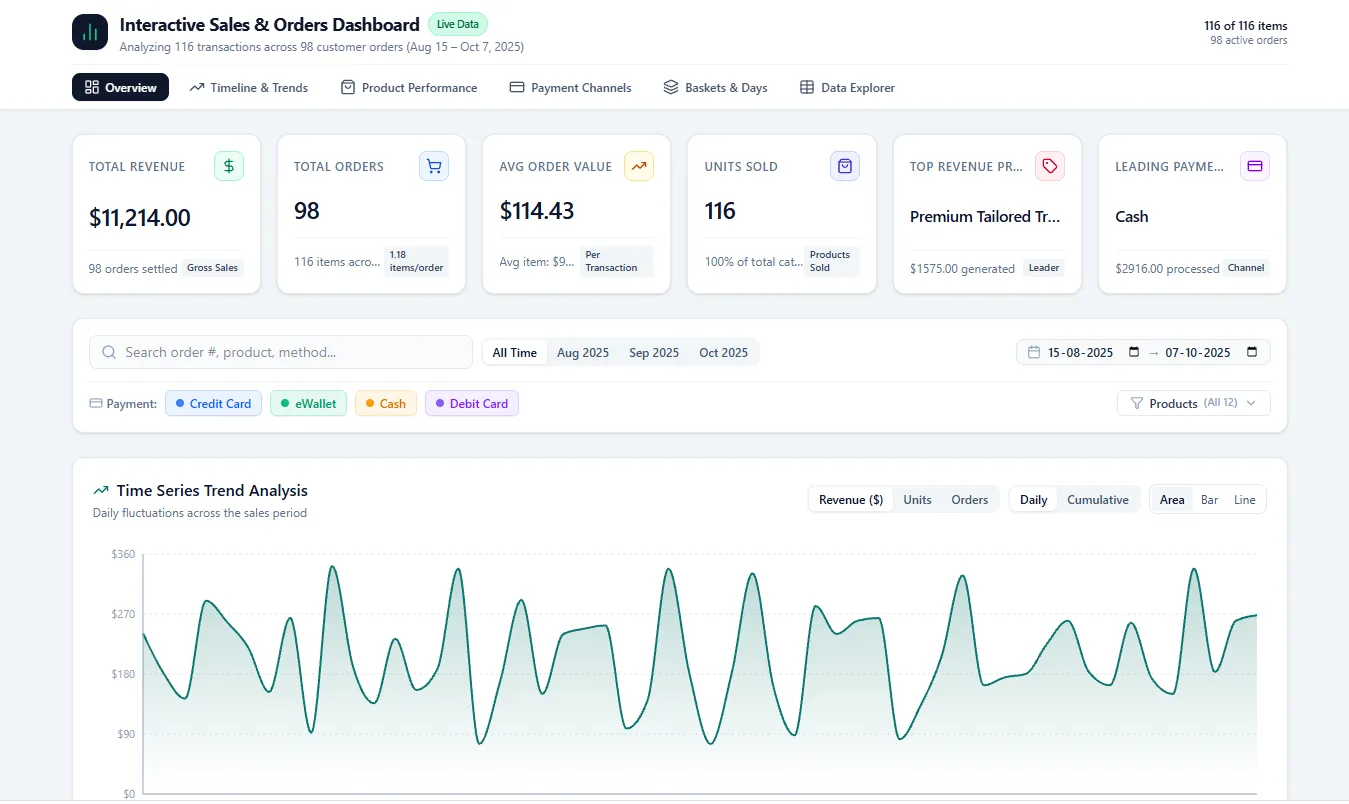Filter to Sep 2025
1349x804 pixels.
(x=654, y=352)
